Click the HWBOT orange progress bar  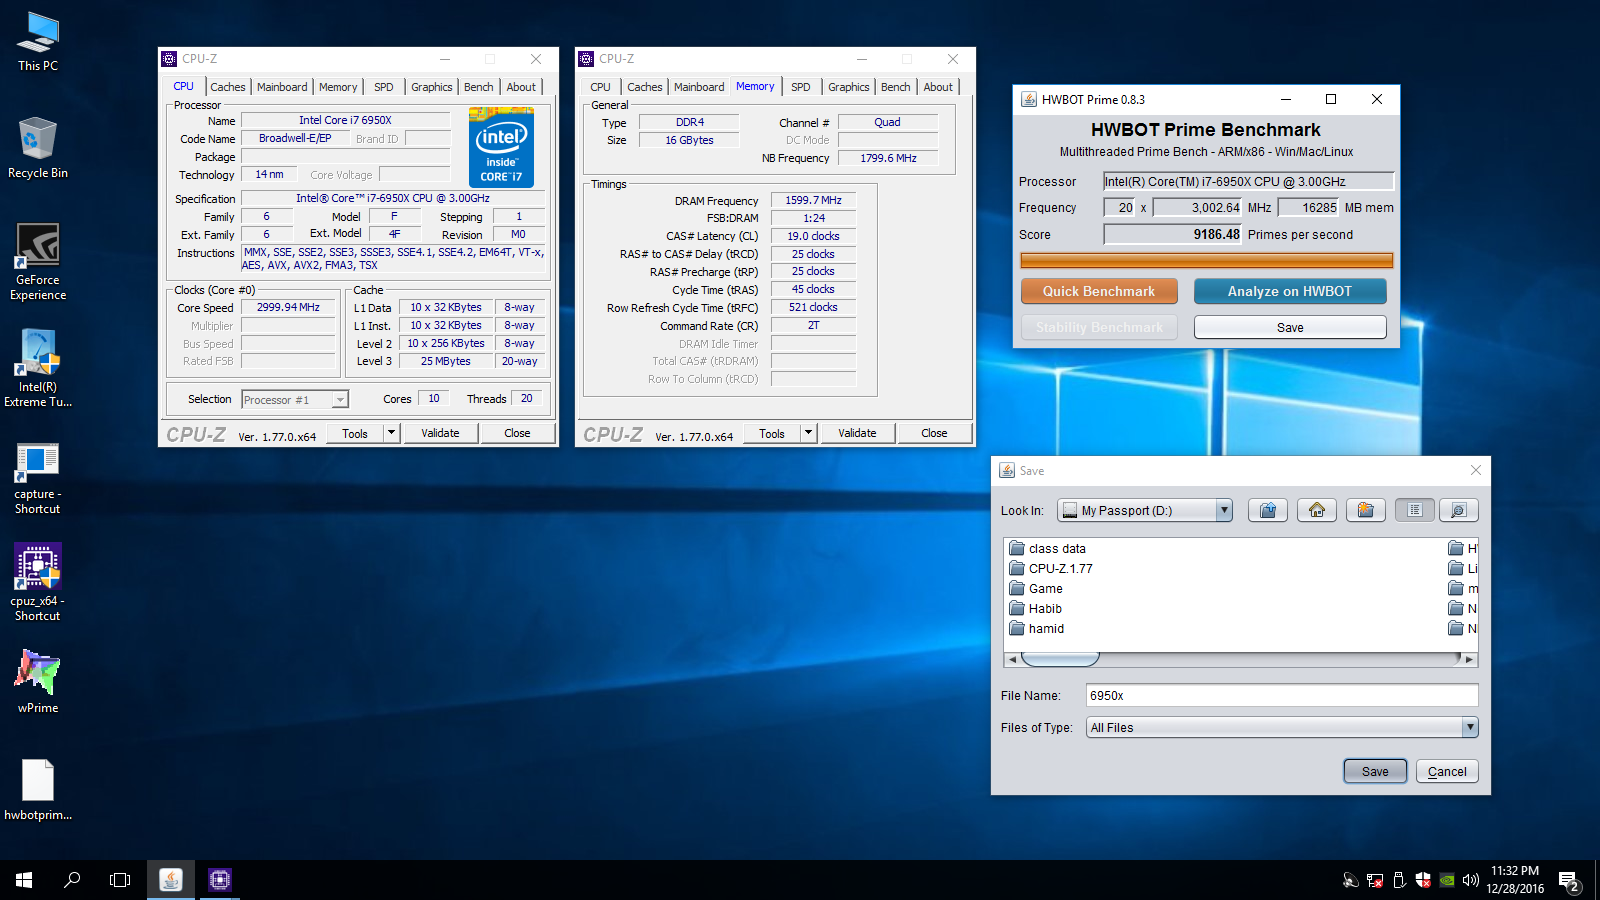(1206, 260)
